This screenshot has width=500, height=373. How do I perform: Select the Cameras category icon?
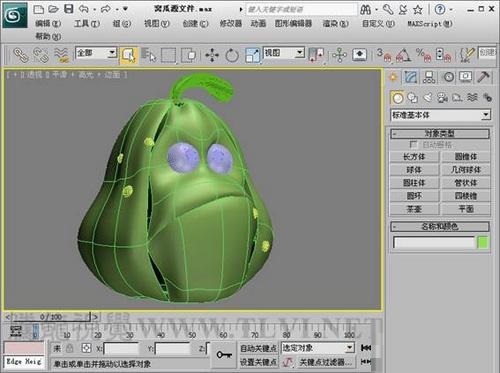click(x=442, y=98)
